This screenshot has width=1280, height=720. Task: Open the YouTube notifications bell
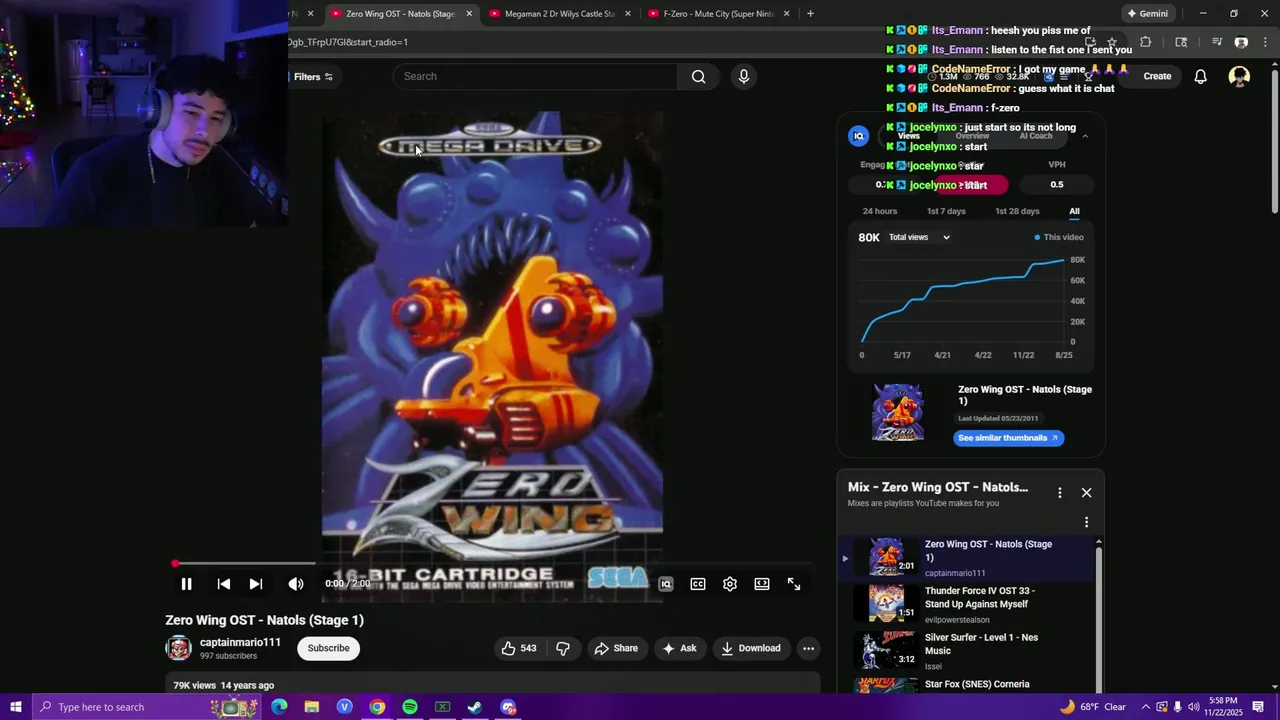tap(1201, 76)
